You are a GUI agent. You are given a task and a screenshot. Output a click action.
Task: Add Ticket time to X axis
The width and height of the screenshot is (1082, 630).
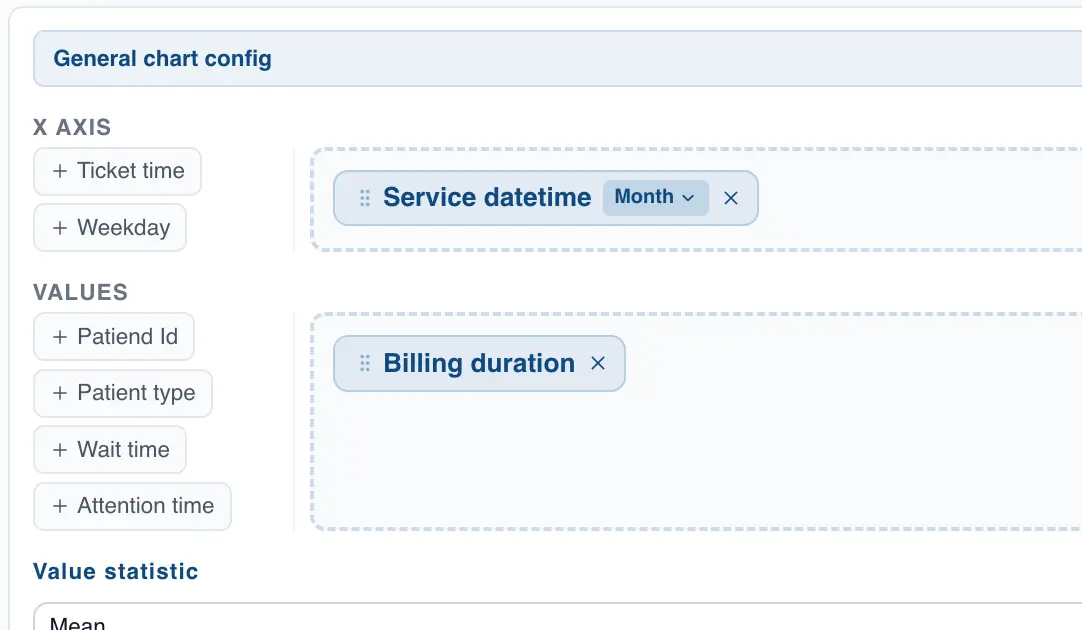130,171
